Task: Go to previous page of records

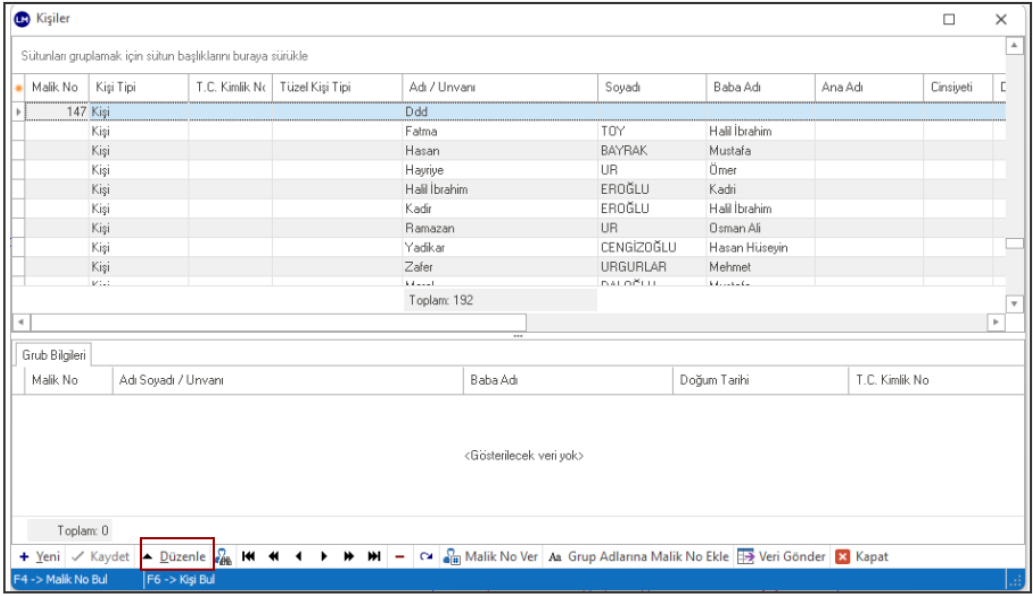Action: coord(273,557)
